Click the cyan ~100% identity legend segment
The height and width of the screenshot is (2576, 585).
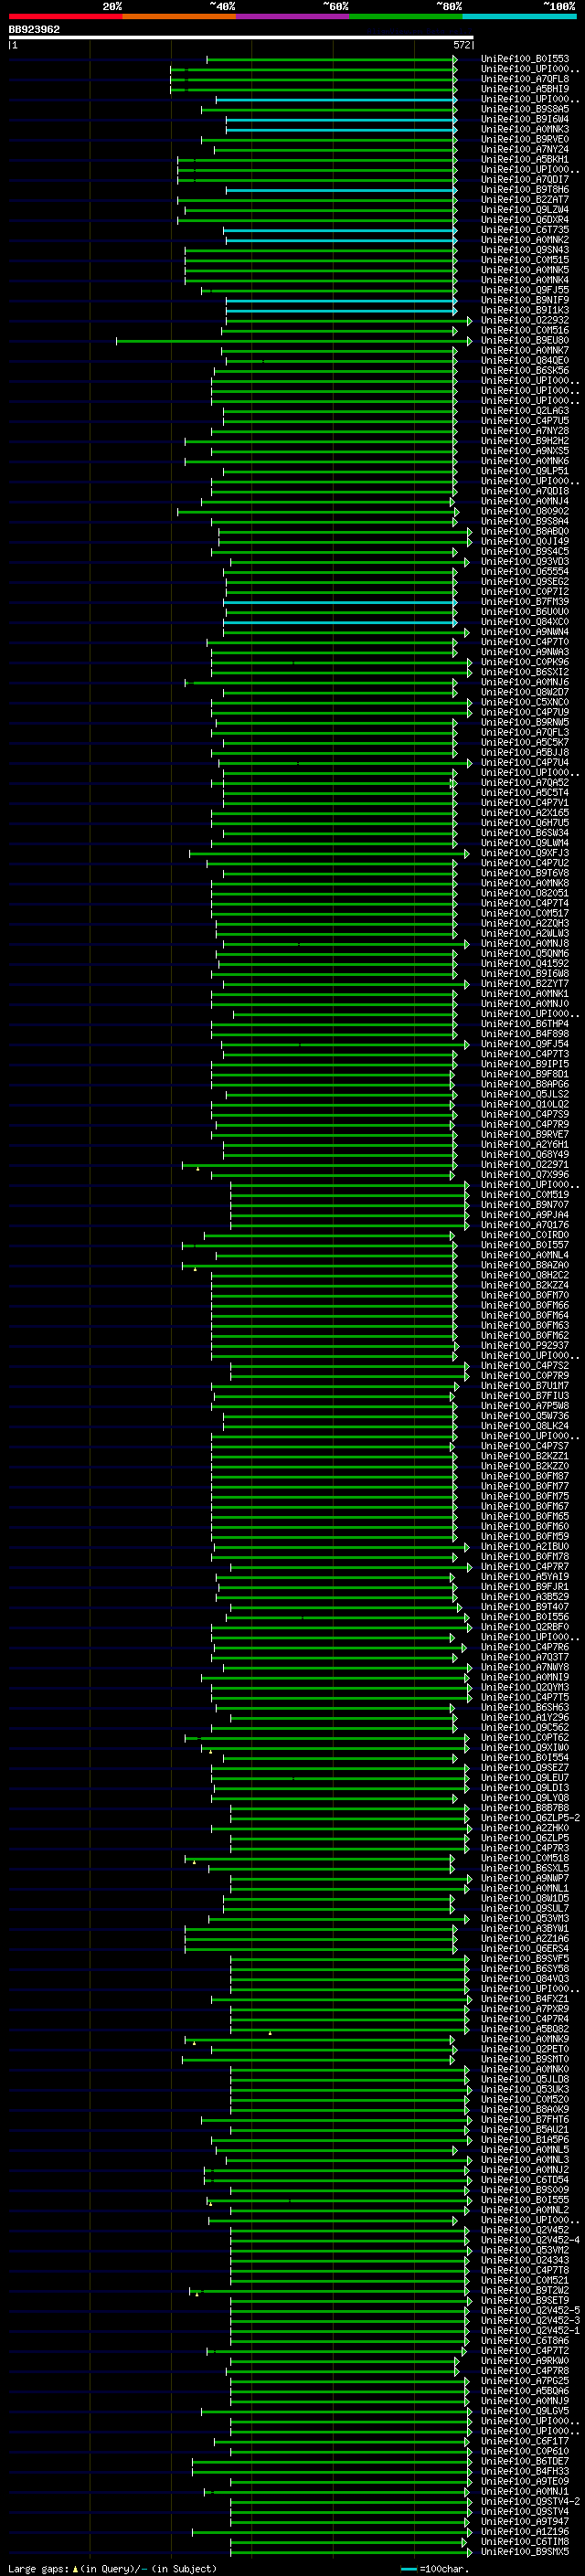[520, 17]
